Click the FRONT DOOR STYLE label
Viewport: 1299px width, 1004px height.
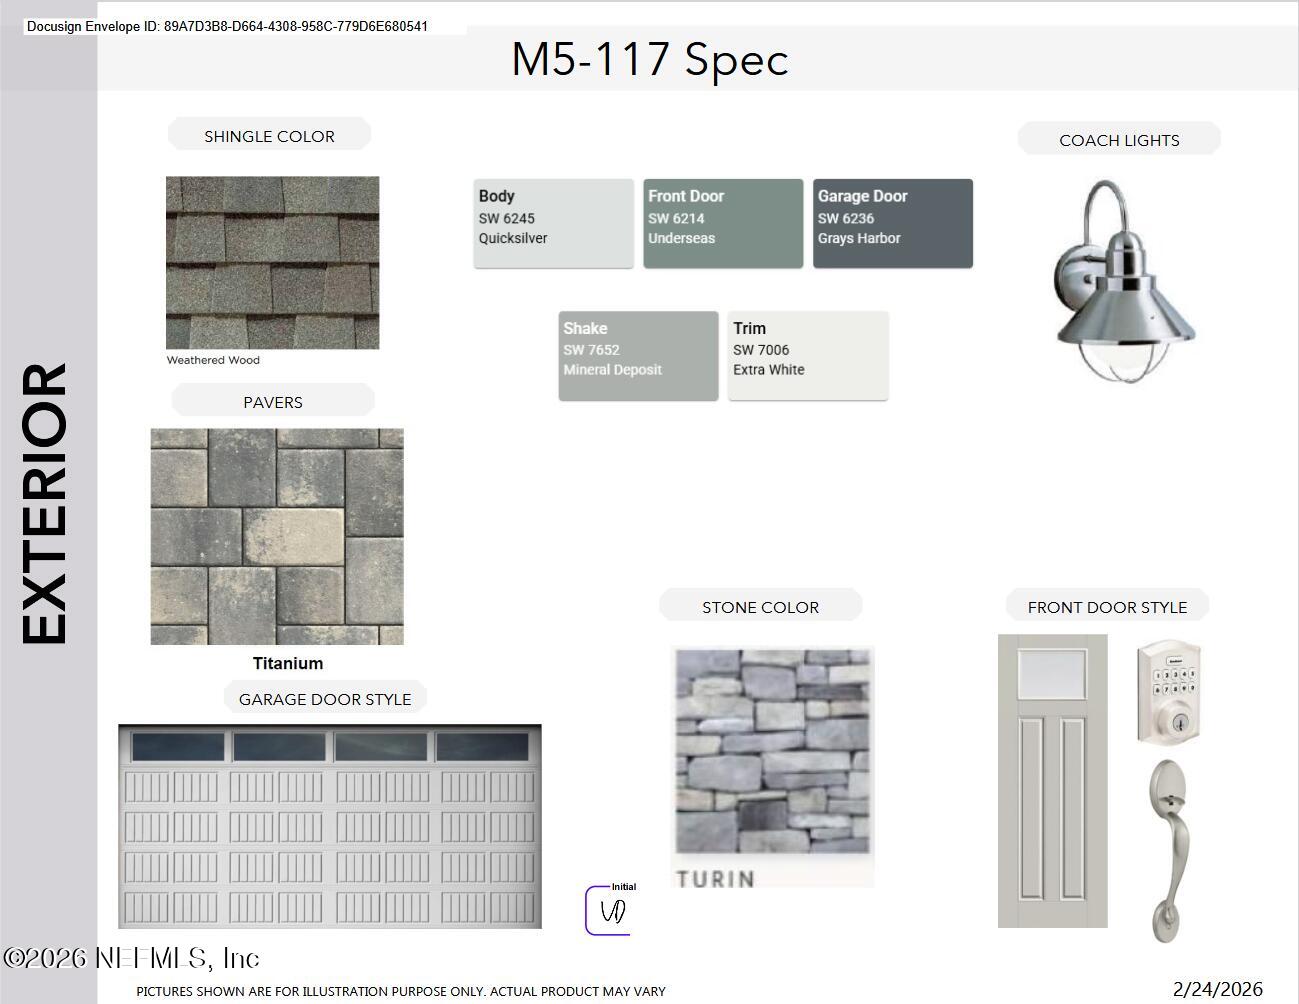click(x=1107, y=607)
